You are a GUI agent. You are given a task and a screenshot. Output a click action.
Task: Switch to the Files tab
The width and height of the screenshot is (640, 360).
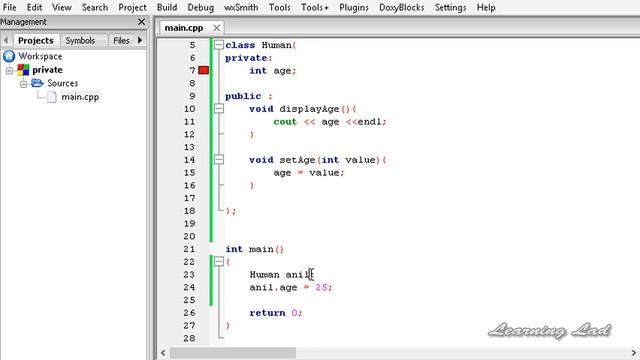click(121, 40)
